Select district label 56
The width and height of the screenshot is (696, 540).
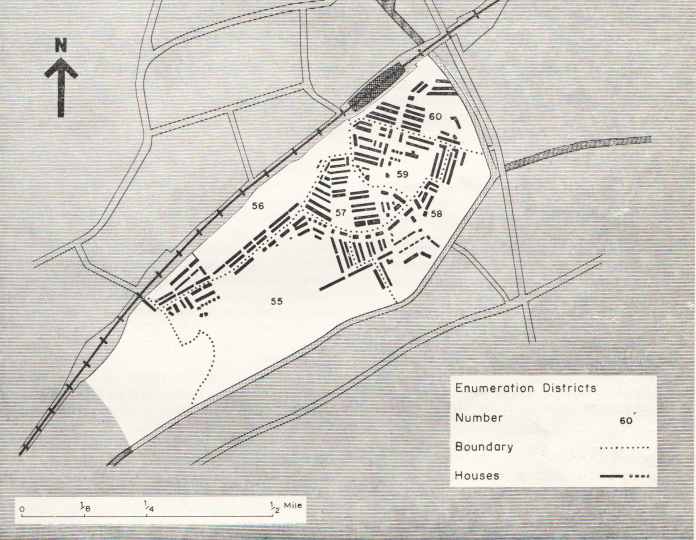(258, 206)
